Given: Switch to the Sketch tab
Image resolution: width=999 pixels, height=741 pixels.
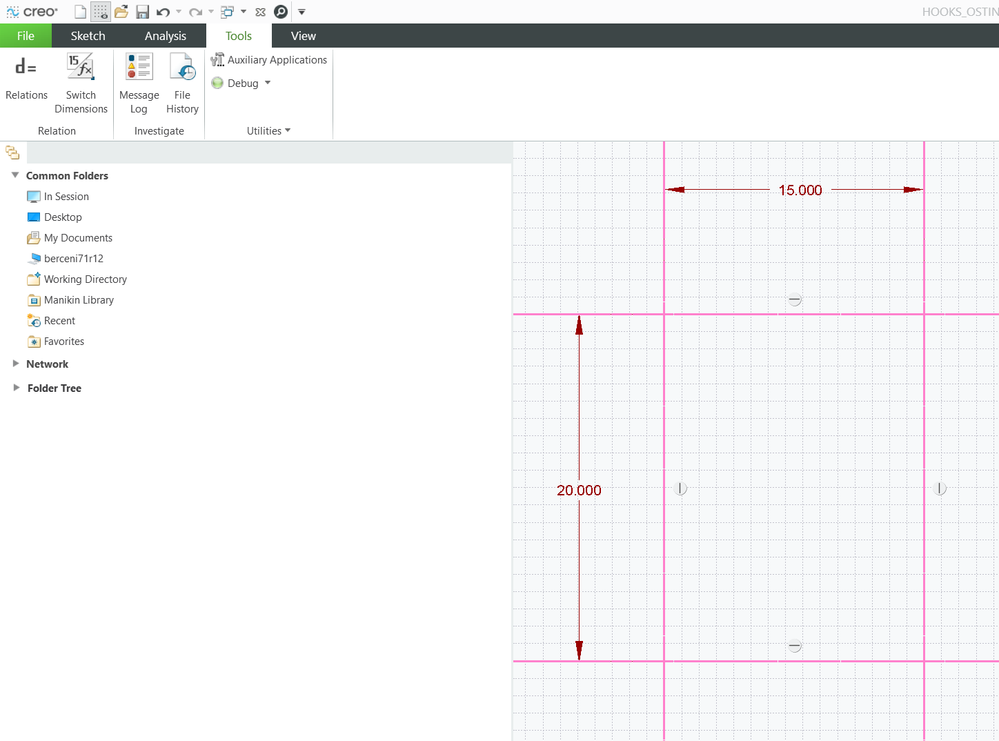Looking at the screenshot, I should (x=88, y=36).
